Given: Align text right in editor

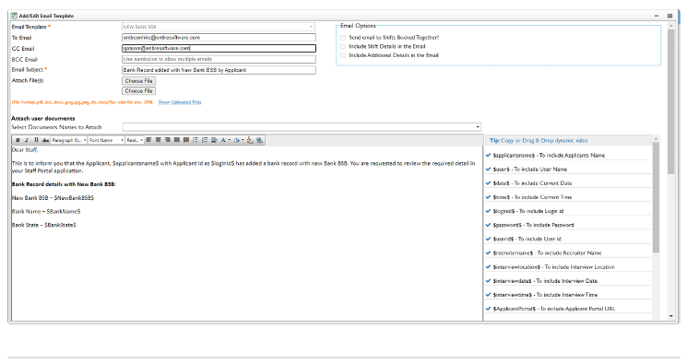Looking at the screenshot, I should [x=167, y=140].
